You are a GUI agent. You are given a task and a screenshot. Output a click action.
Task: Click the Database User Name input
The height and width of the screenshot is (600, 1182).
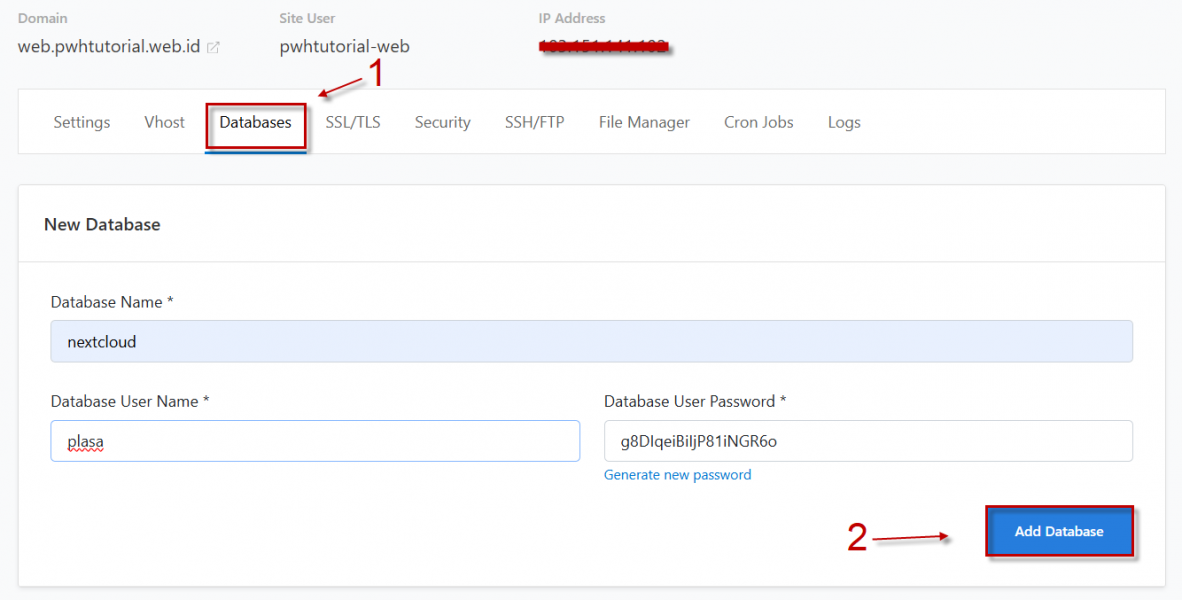[315, 441]
